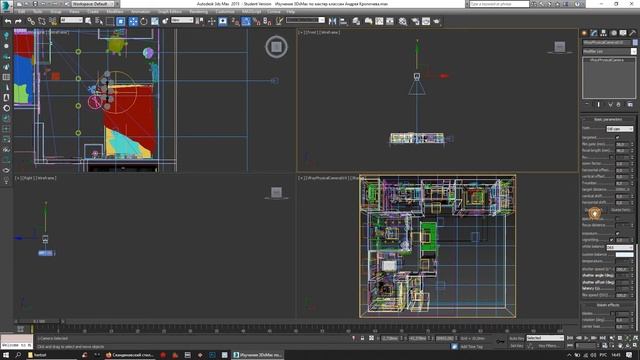Switch to the Utilities command panel tab

pos(633,33)
